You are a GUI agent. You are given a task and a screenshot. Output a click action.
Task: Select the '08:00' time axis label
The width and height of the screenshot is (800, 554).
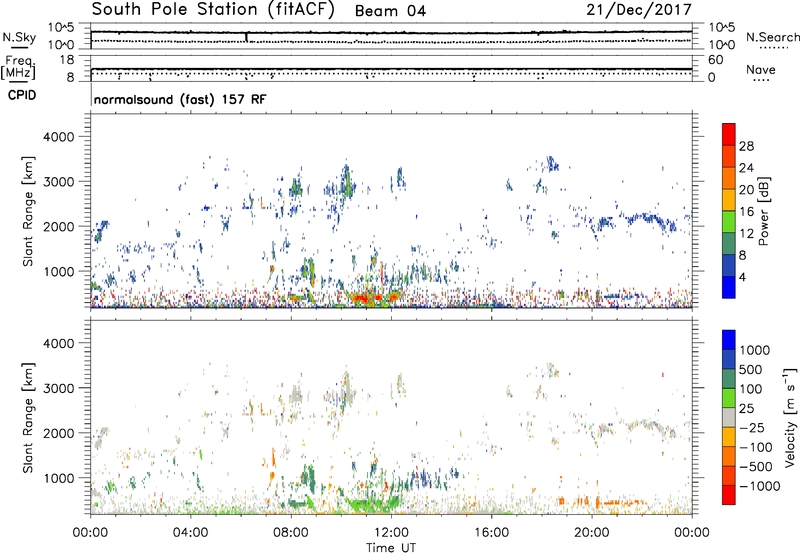pyautogui.click(x=291, y=533)
